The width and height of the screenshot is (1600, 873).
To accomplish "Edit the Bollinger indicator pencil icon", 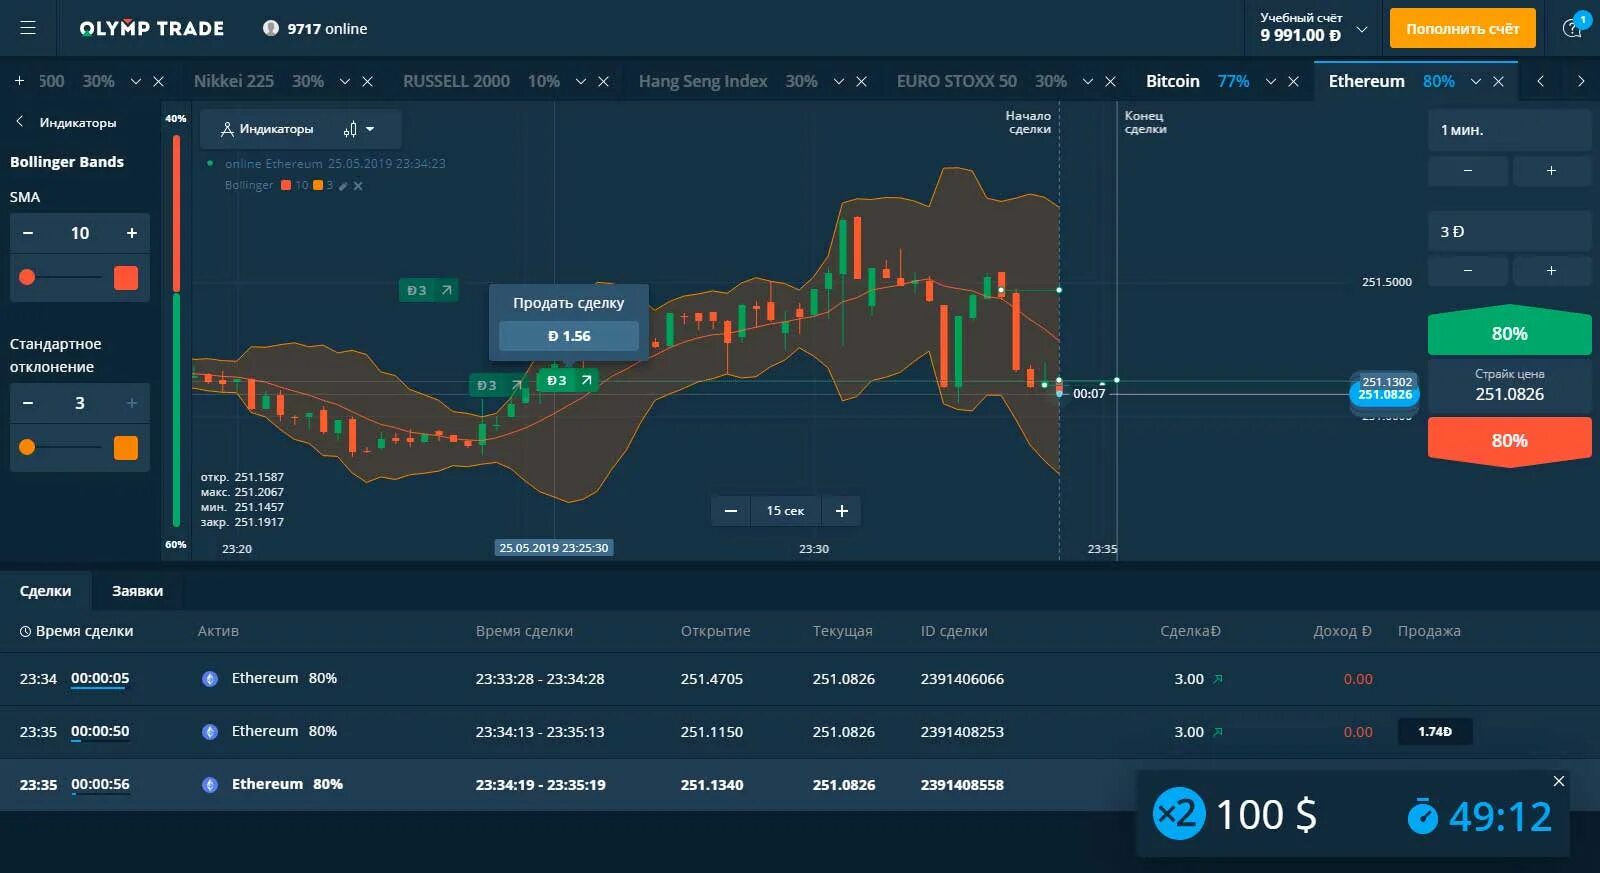I will [x=343, y=185].
